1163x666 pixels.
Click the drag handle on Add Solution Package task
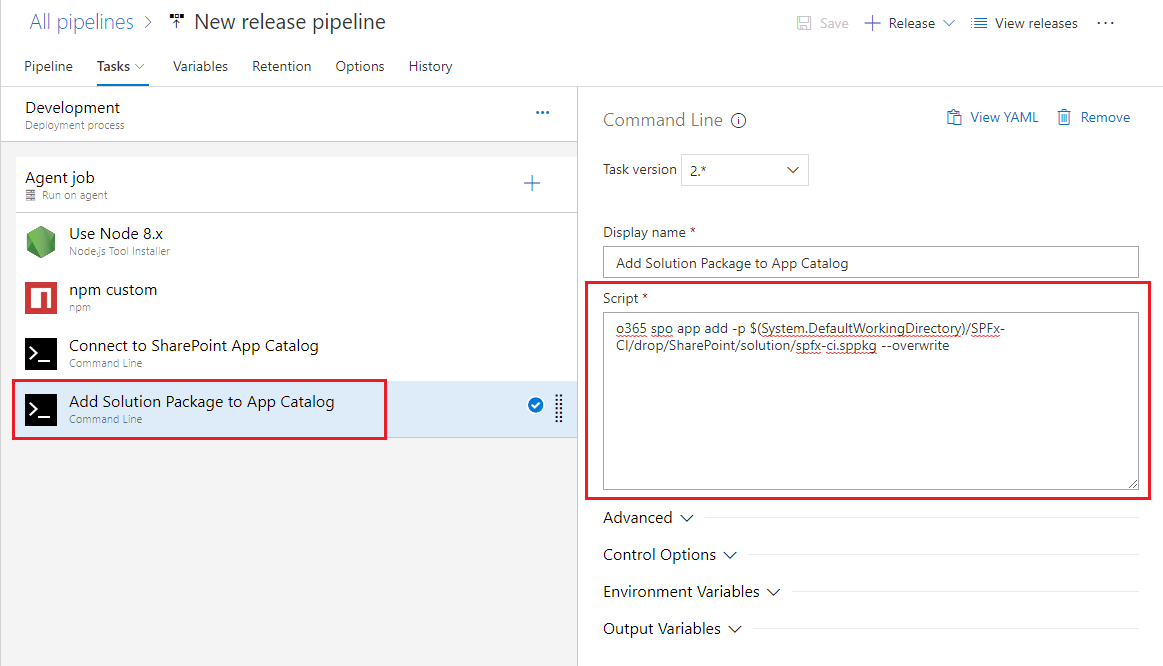pyautogui.click(x=559, y=408)
